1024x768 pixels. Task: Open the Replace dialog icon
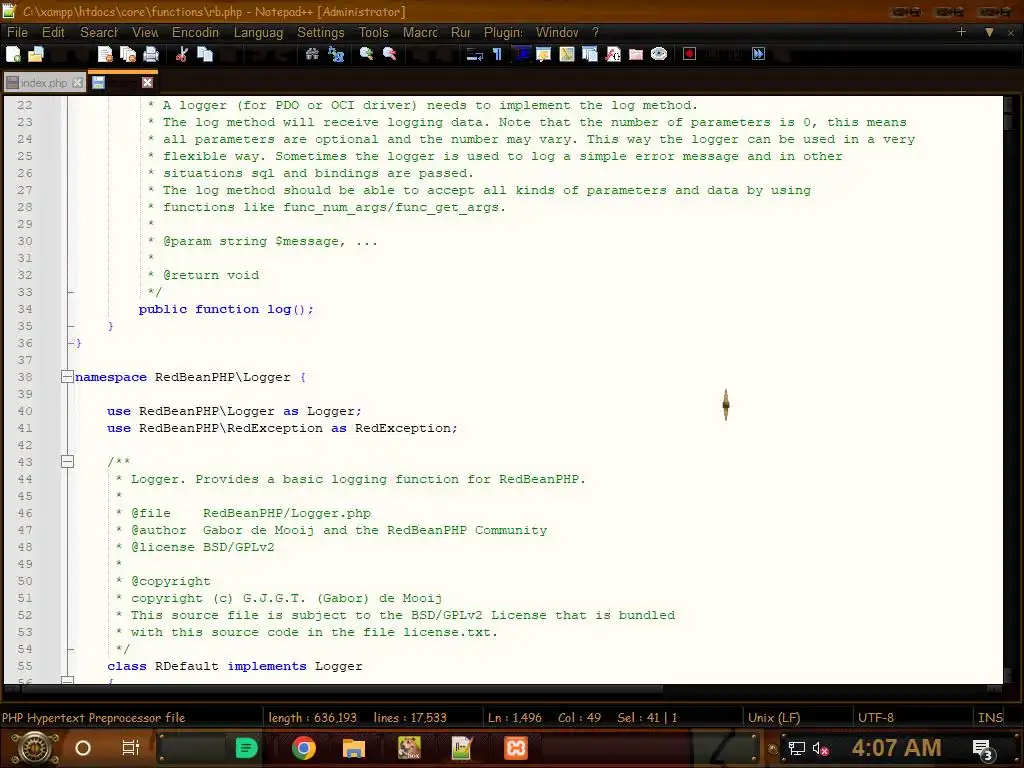pyautogui.click(x=336, y=54)
